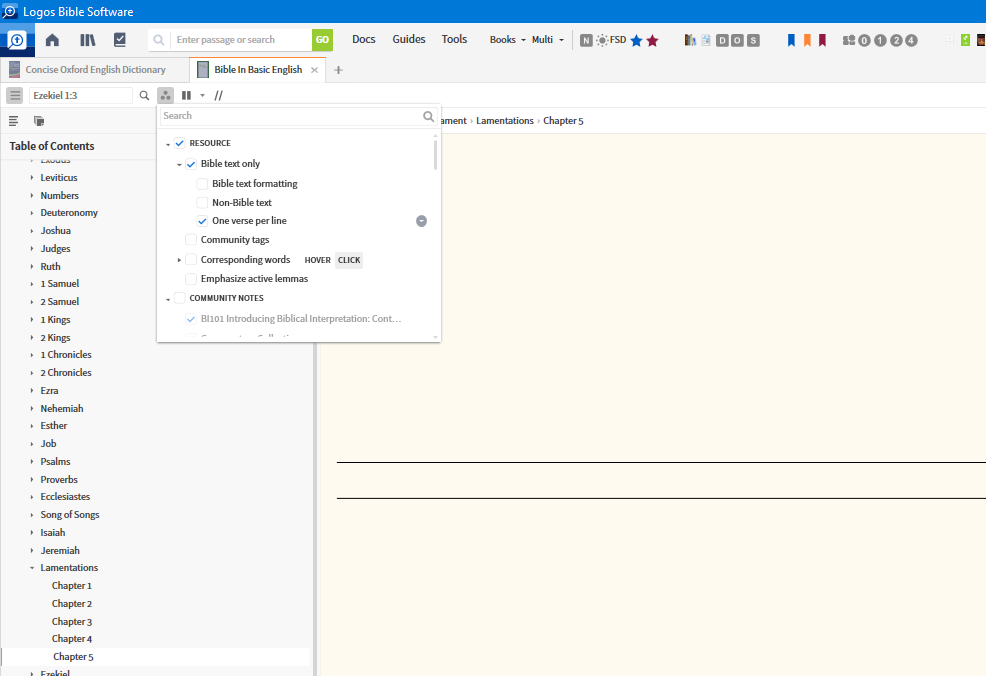Click the gray S shortcut icon

tap(753, 41)
